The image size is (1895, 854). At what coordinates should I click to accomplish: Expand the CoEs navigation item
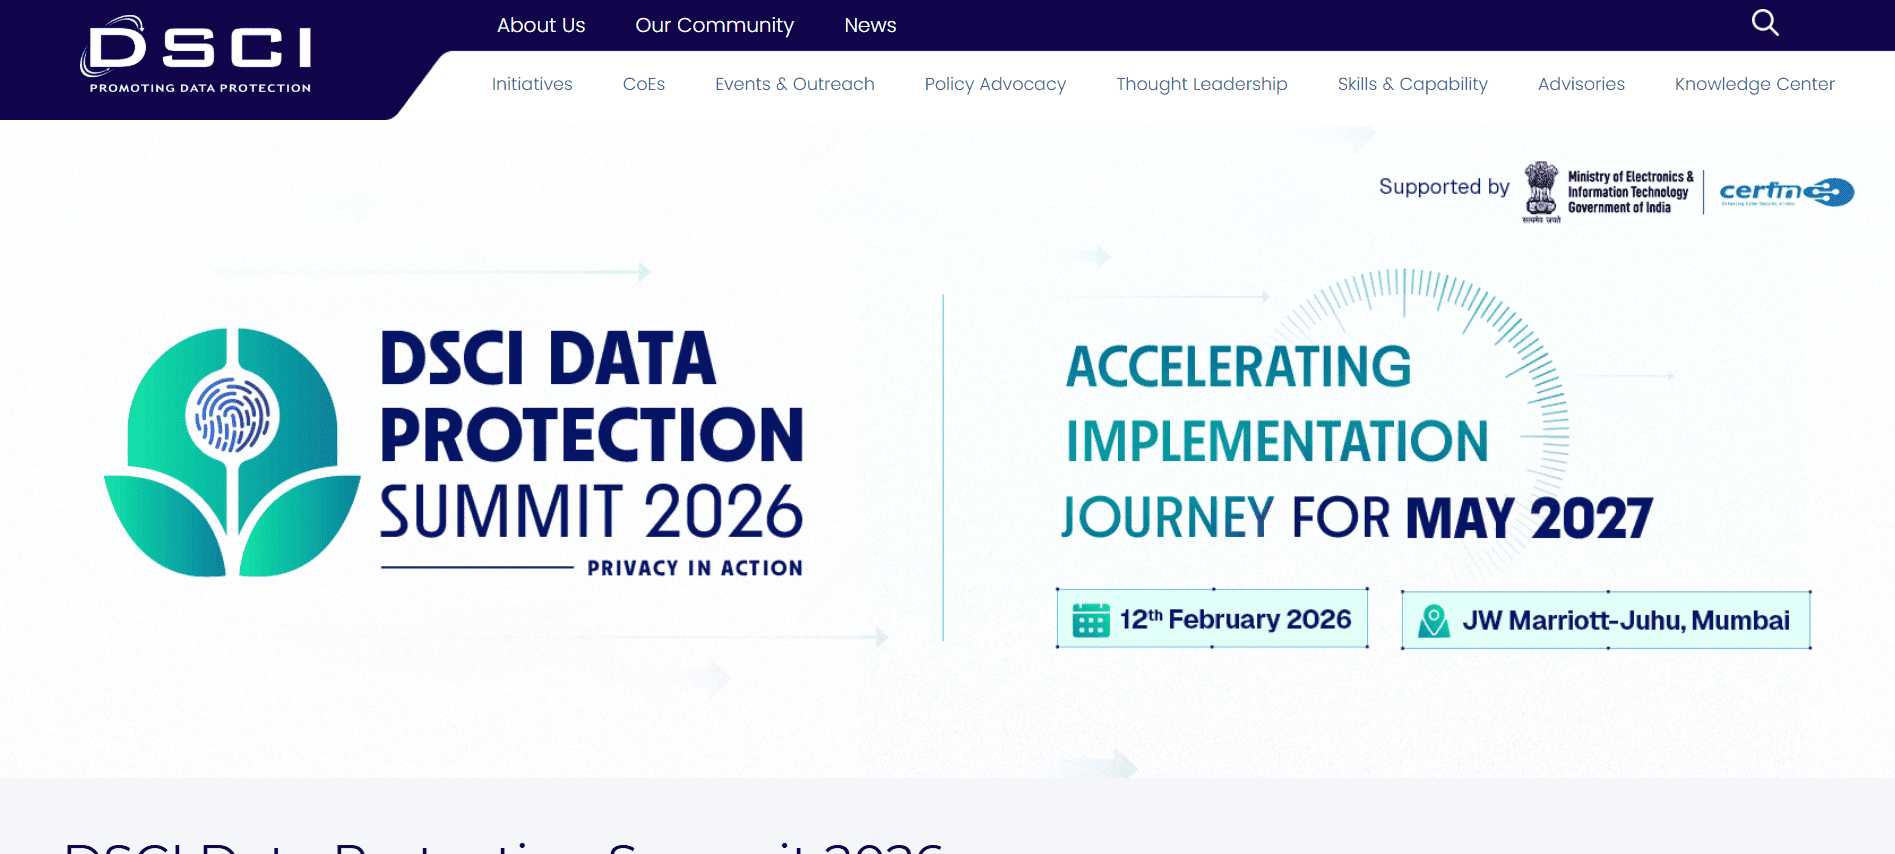pyautogui.click(x=644, y=84)
